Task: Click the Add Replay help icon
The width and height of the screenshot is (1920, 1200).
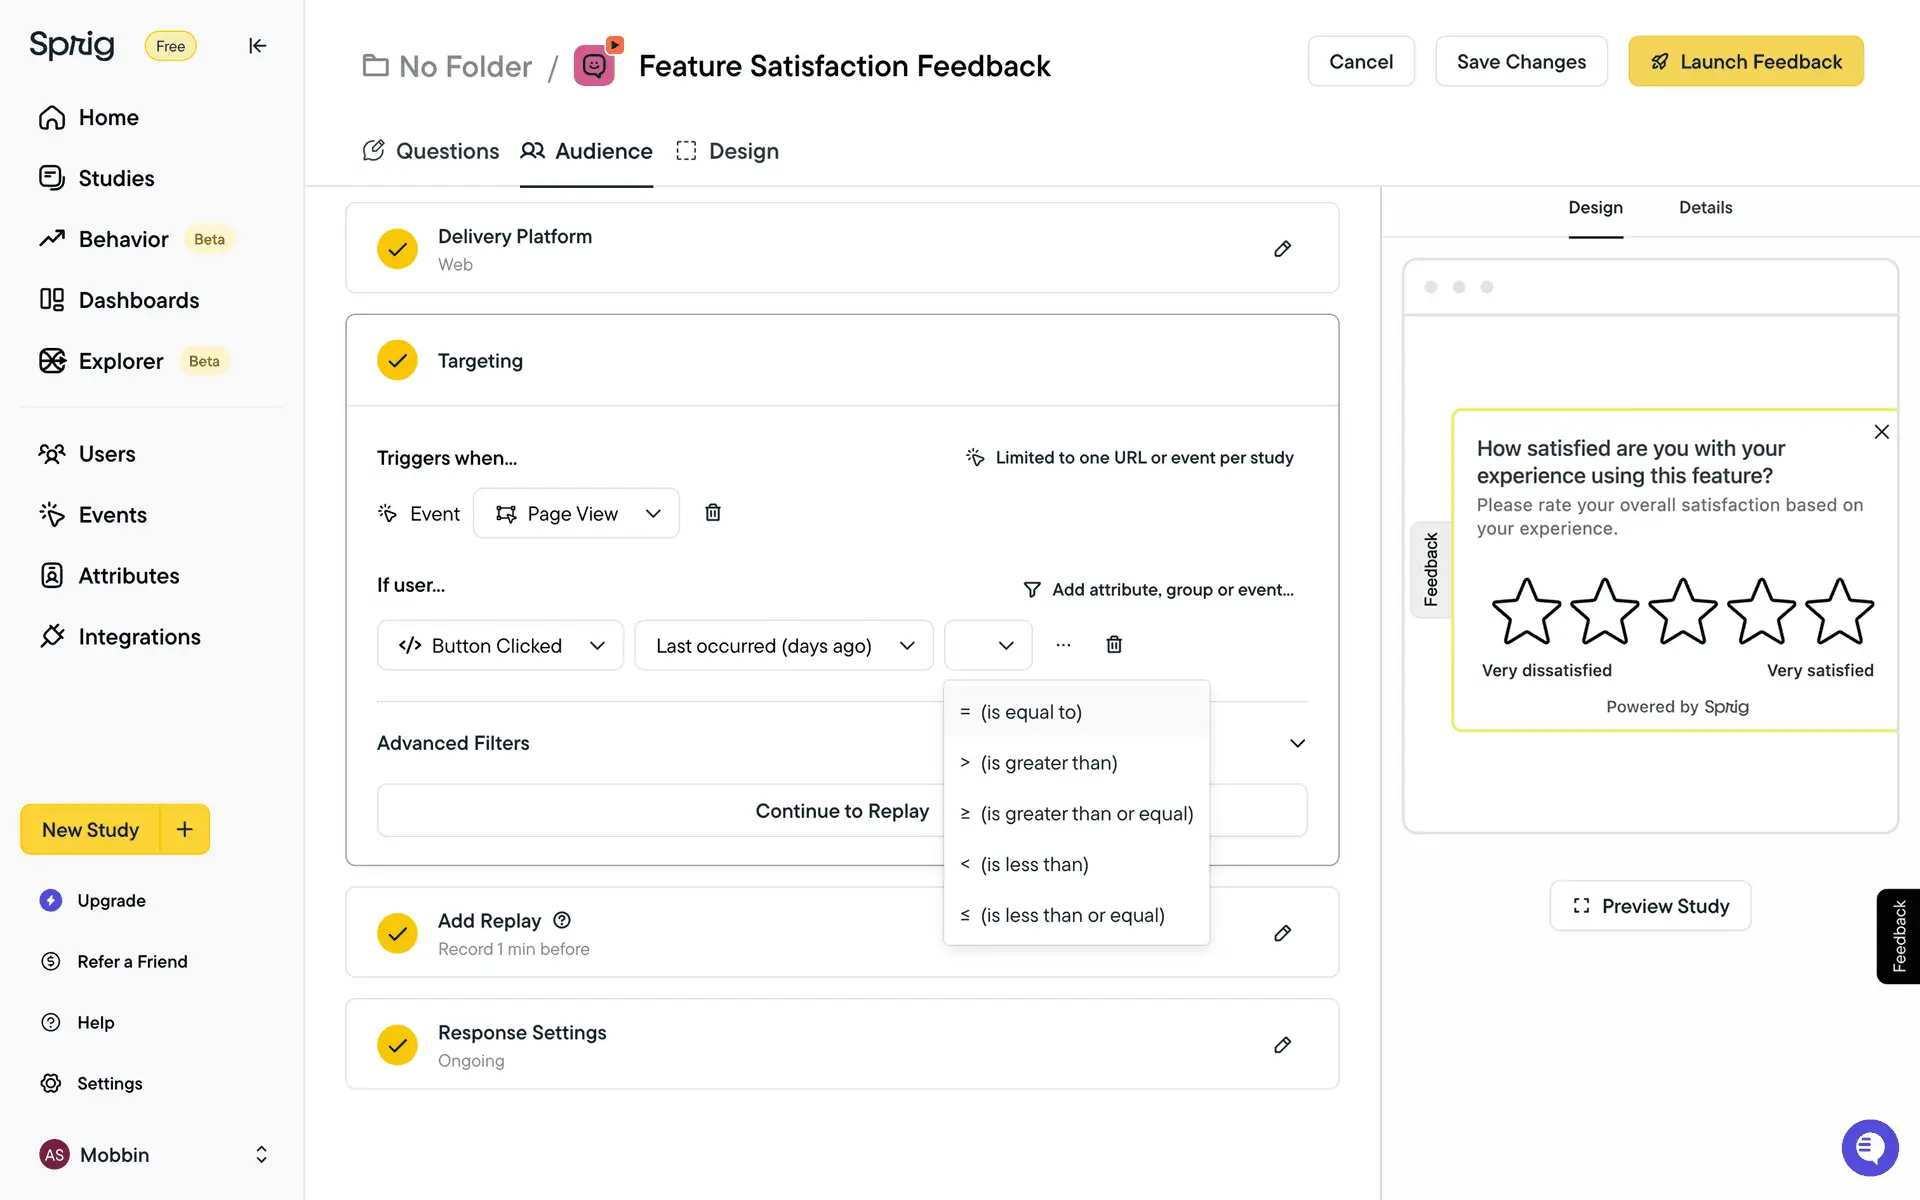Action: coord(562,920)
